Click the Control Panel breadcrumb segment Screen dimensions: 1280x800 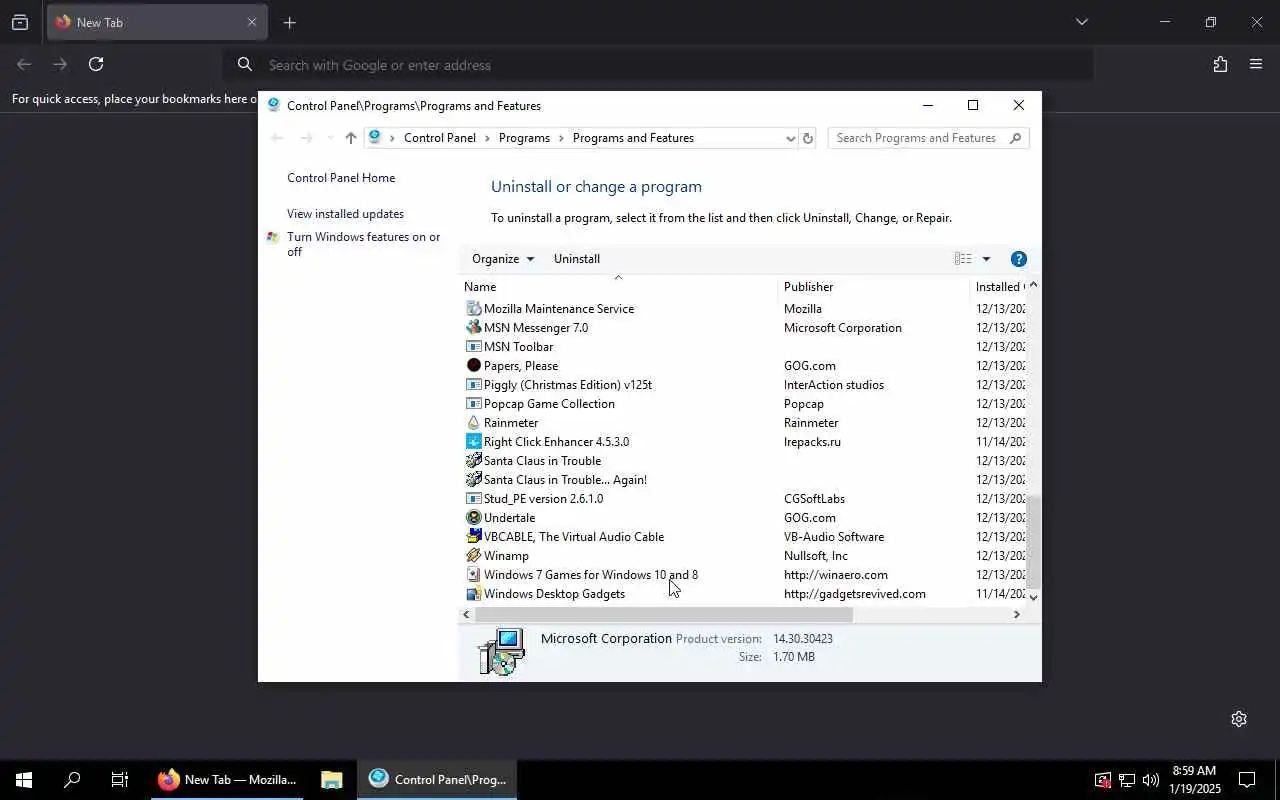[440, 138]
